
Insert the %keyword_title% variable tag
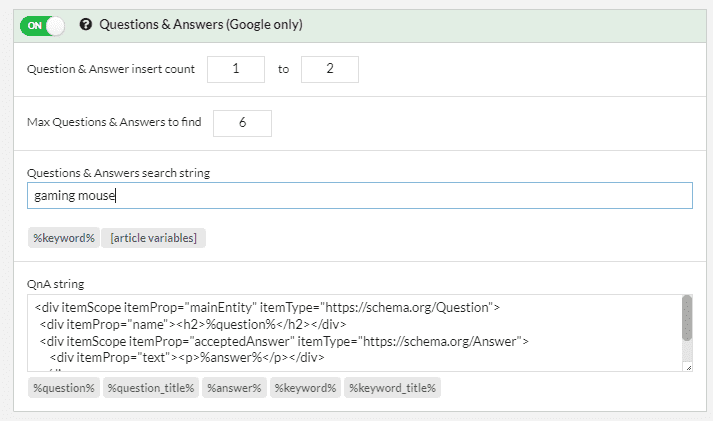coord(392,388)
